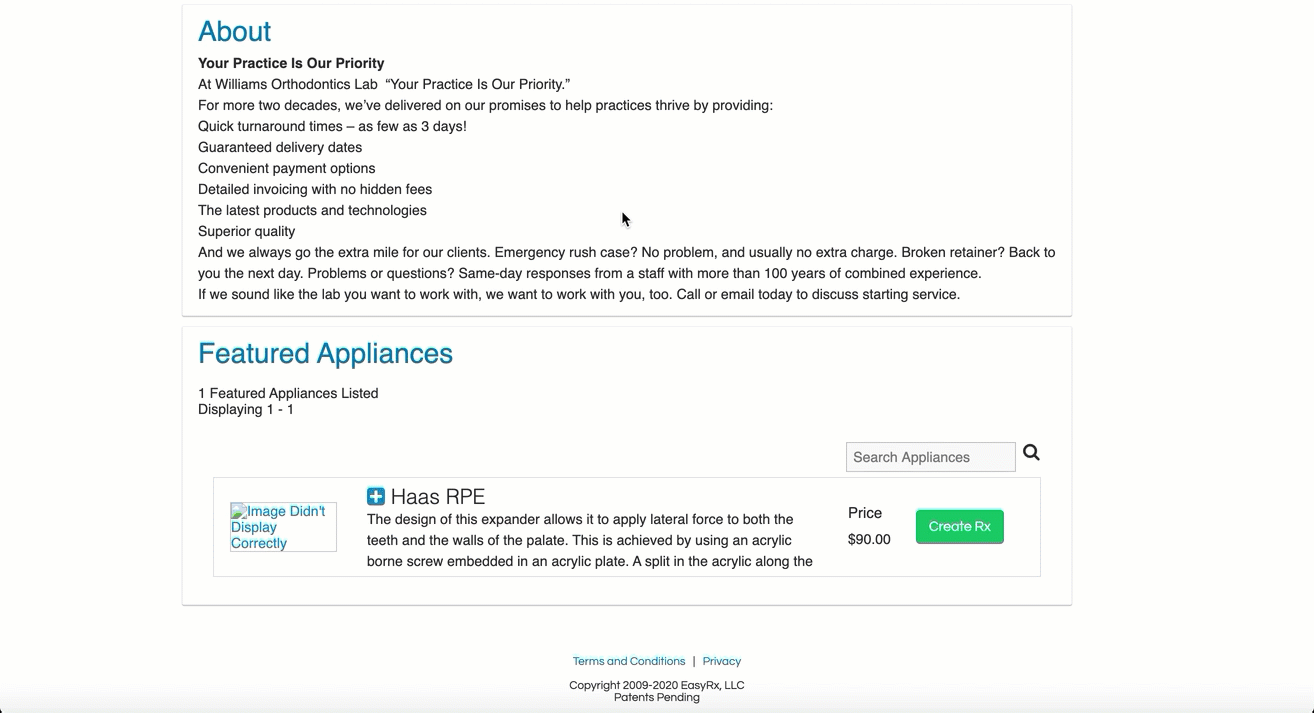Click the Price label above the amount
Screen dimensions: 1314x713
point(865,513)
